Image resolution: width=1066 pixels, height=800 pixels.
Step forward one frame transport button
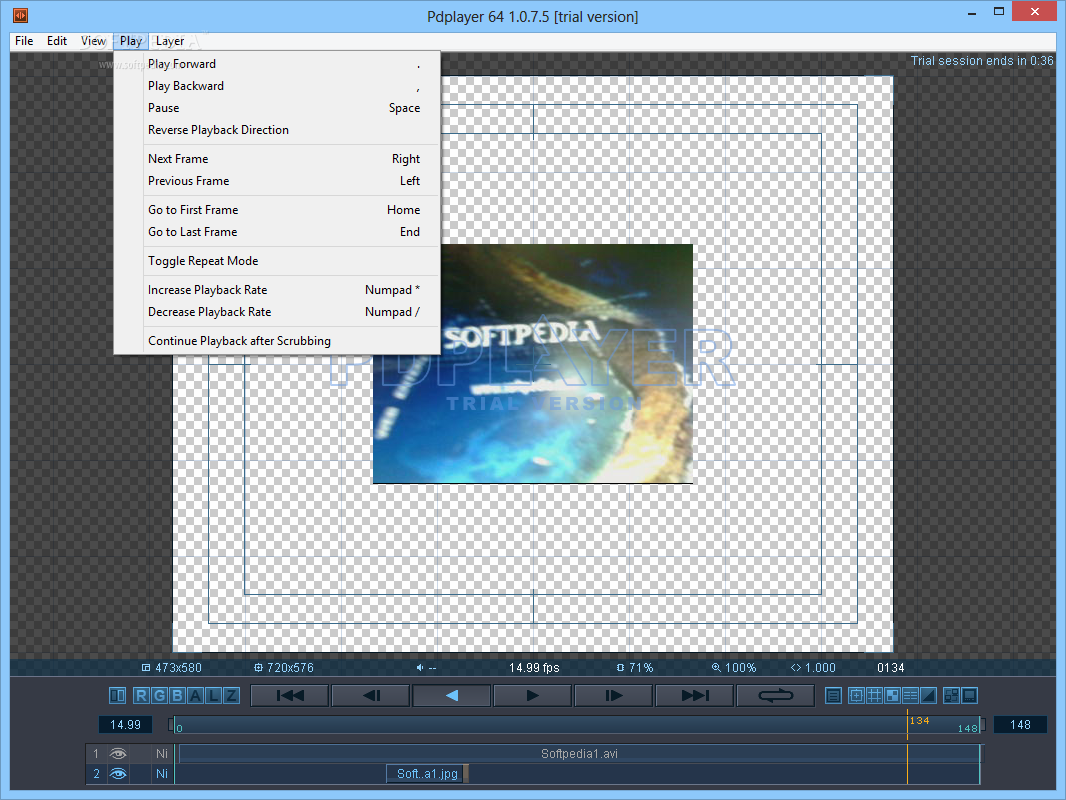tap(614, 695)
